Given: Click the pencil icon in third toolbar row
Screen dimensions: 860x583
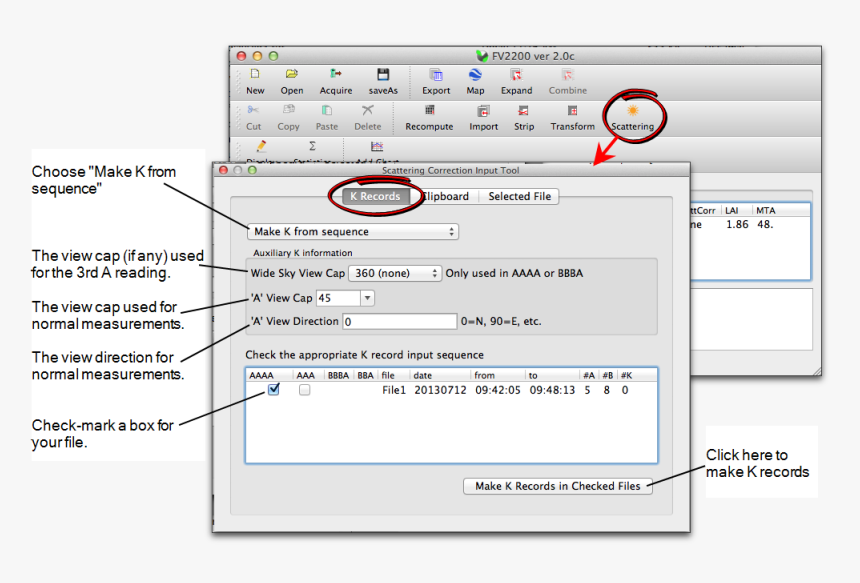Looking at the screenshot, I should 261,146.
